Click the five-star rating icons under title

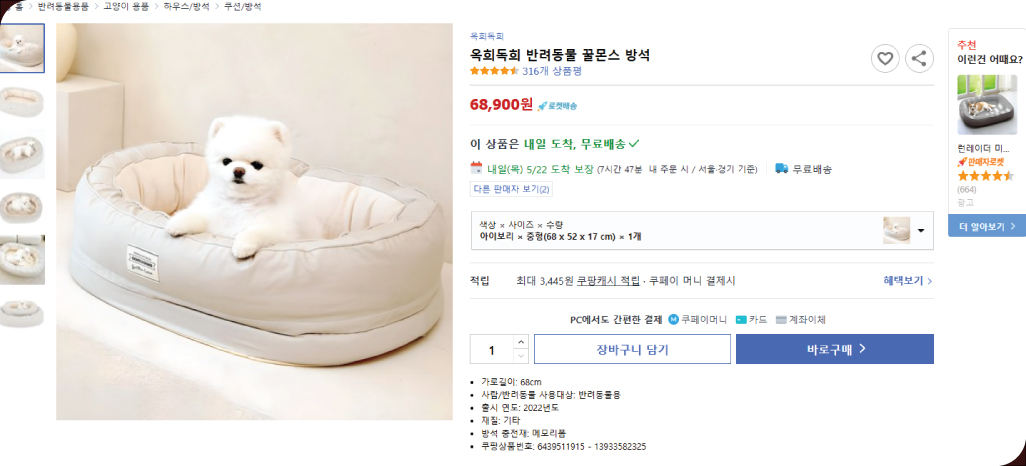(494, 72)
